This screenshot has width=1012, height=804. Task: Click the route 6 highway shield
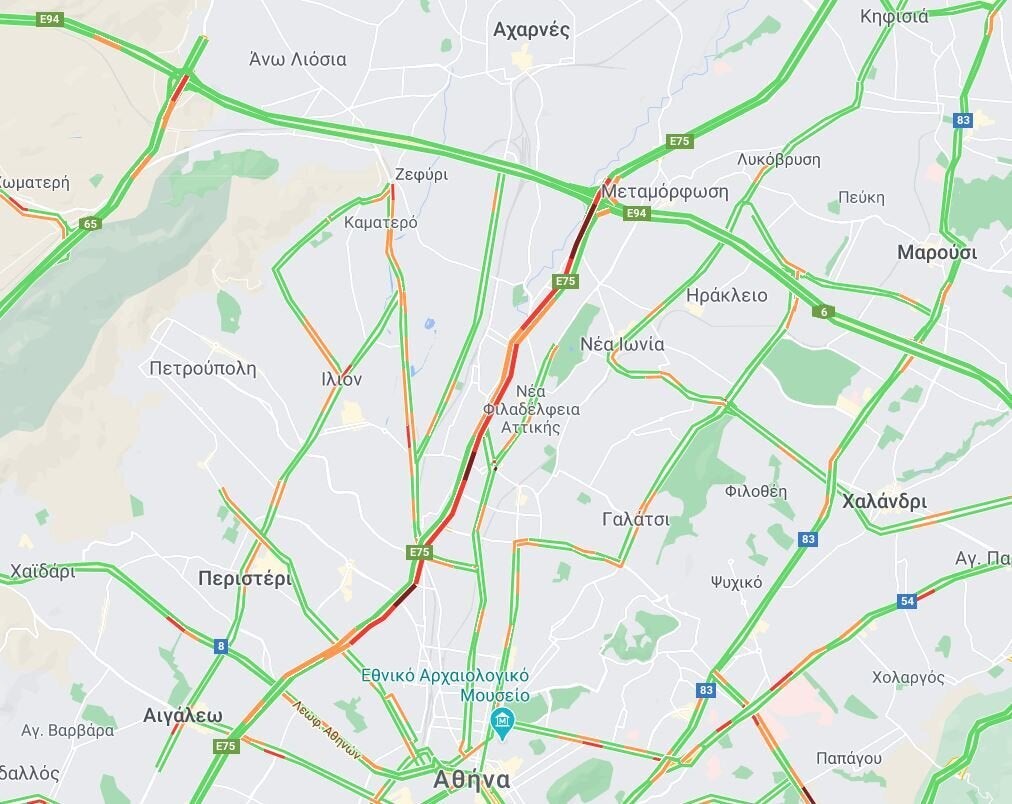(x=824, y=312)
